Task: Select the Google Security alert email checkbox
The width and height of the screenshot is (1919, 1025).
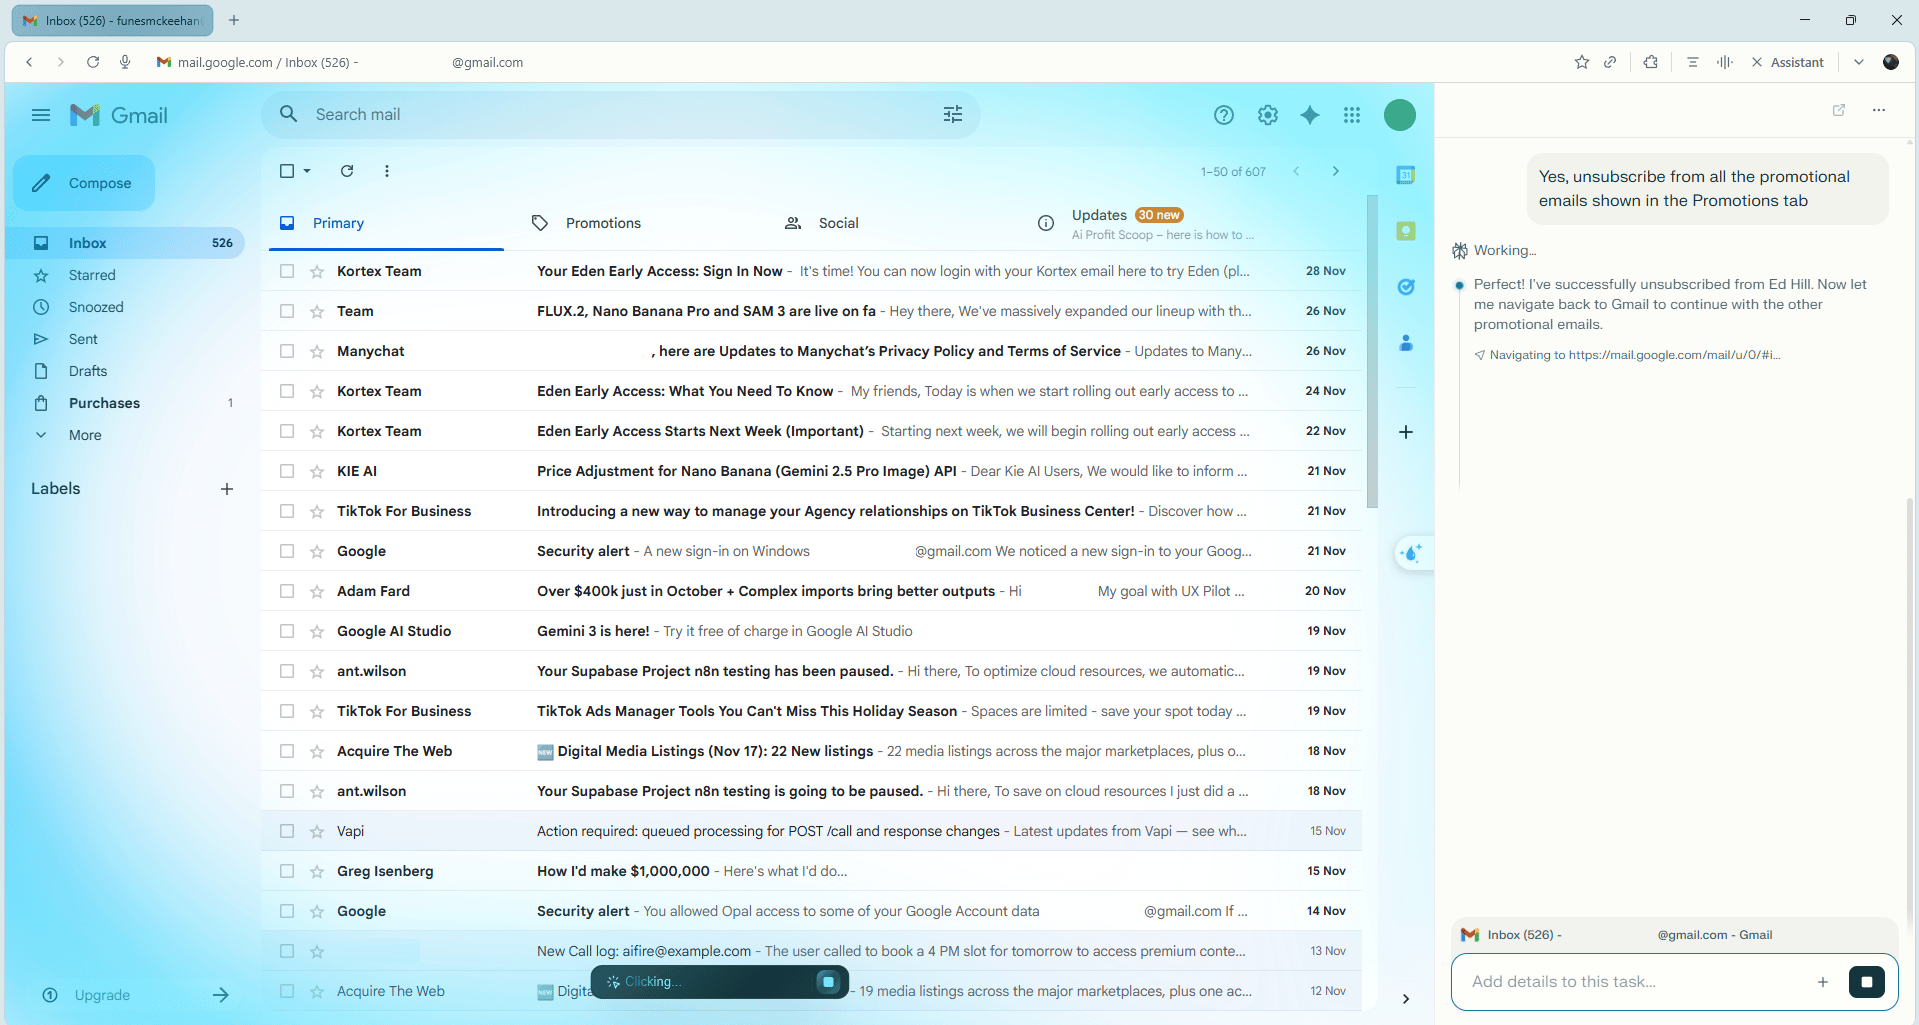Action: pos(287,551)
